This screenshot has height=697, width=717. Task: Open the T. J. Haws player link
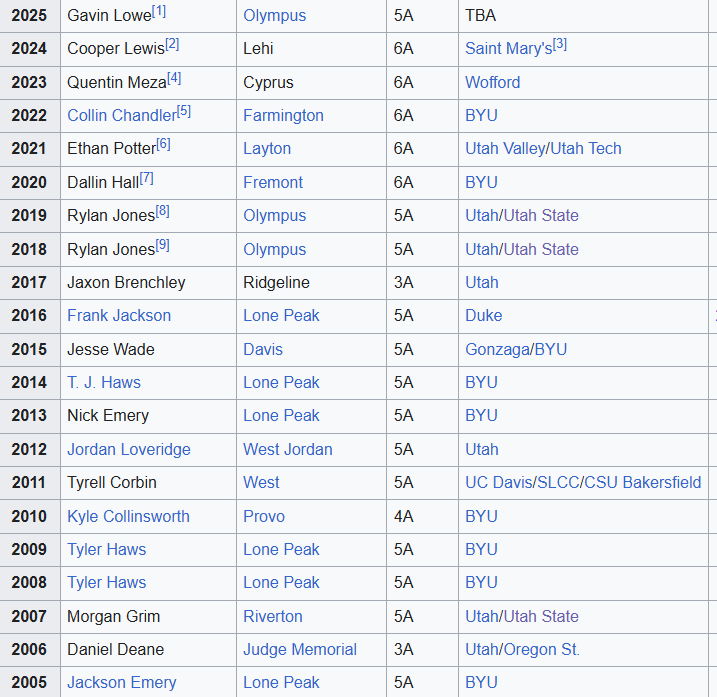point(104,382)
